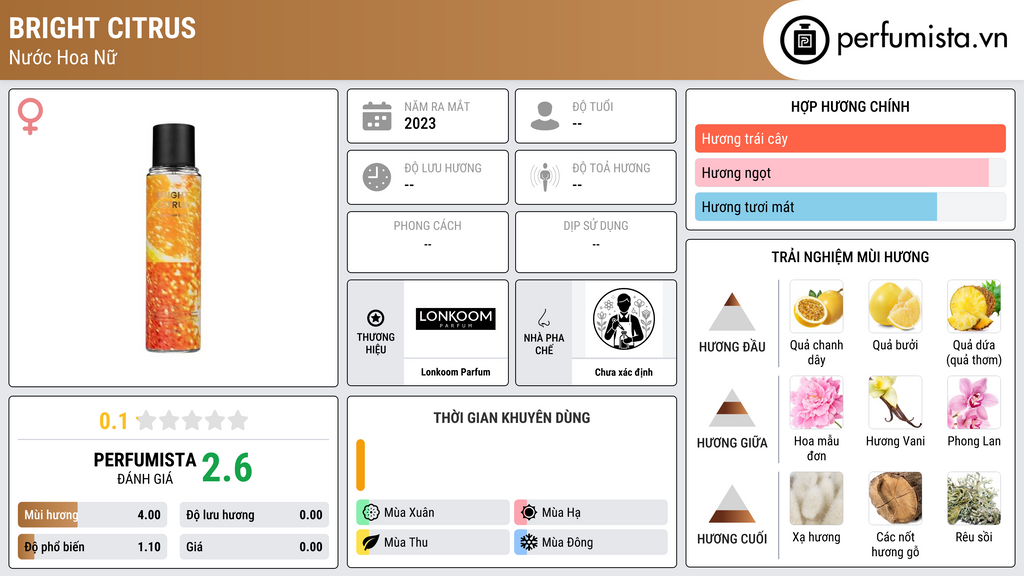Click the Bright Citrus bottle image

[x=173, y=238]
